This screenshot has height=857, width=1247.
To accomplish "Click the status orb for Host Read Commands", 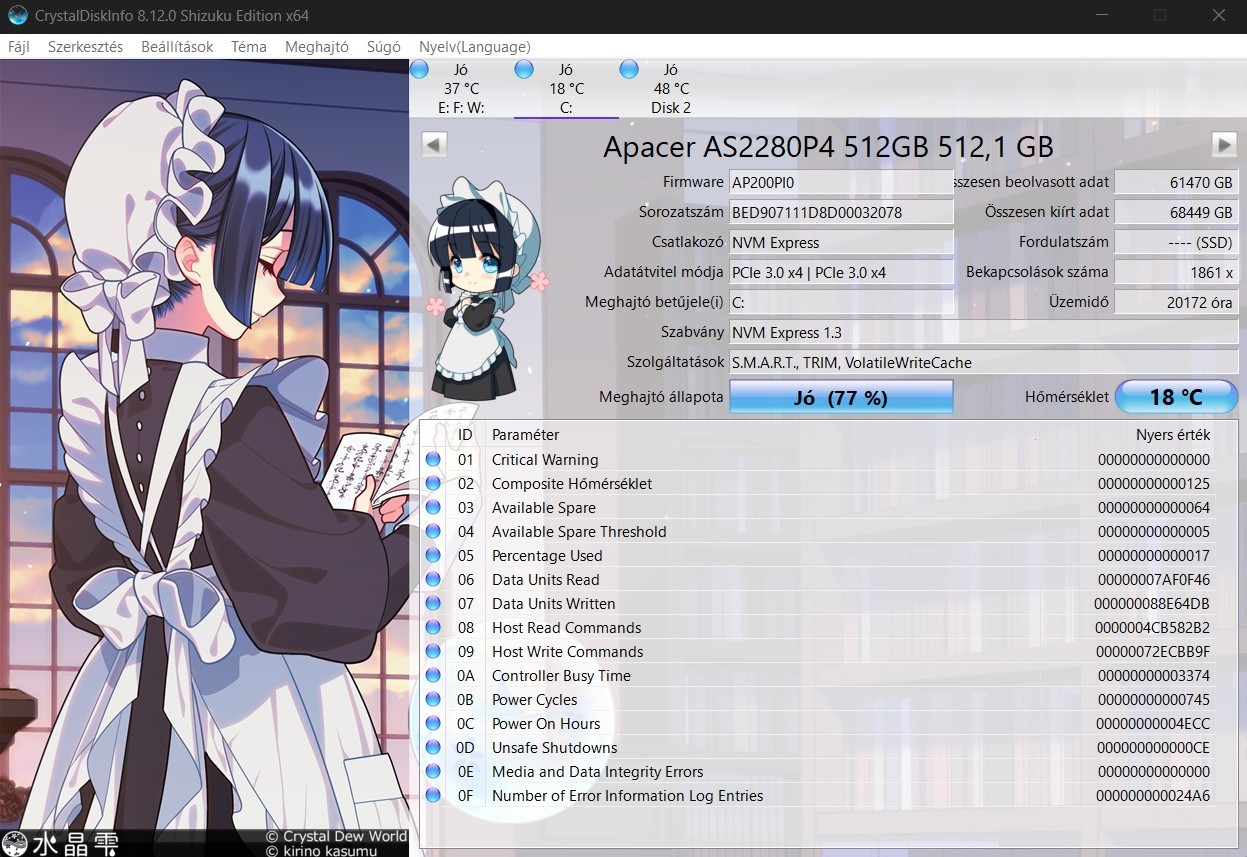I will [433, 628].
